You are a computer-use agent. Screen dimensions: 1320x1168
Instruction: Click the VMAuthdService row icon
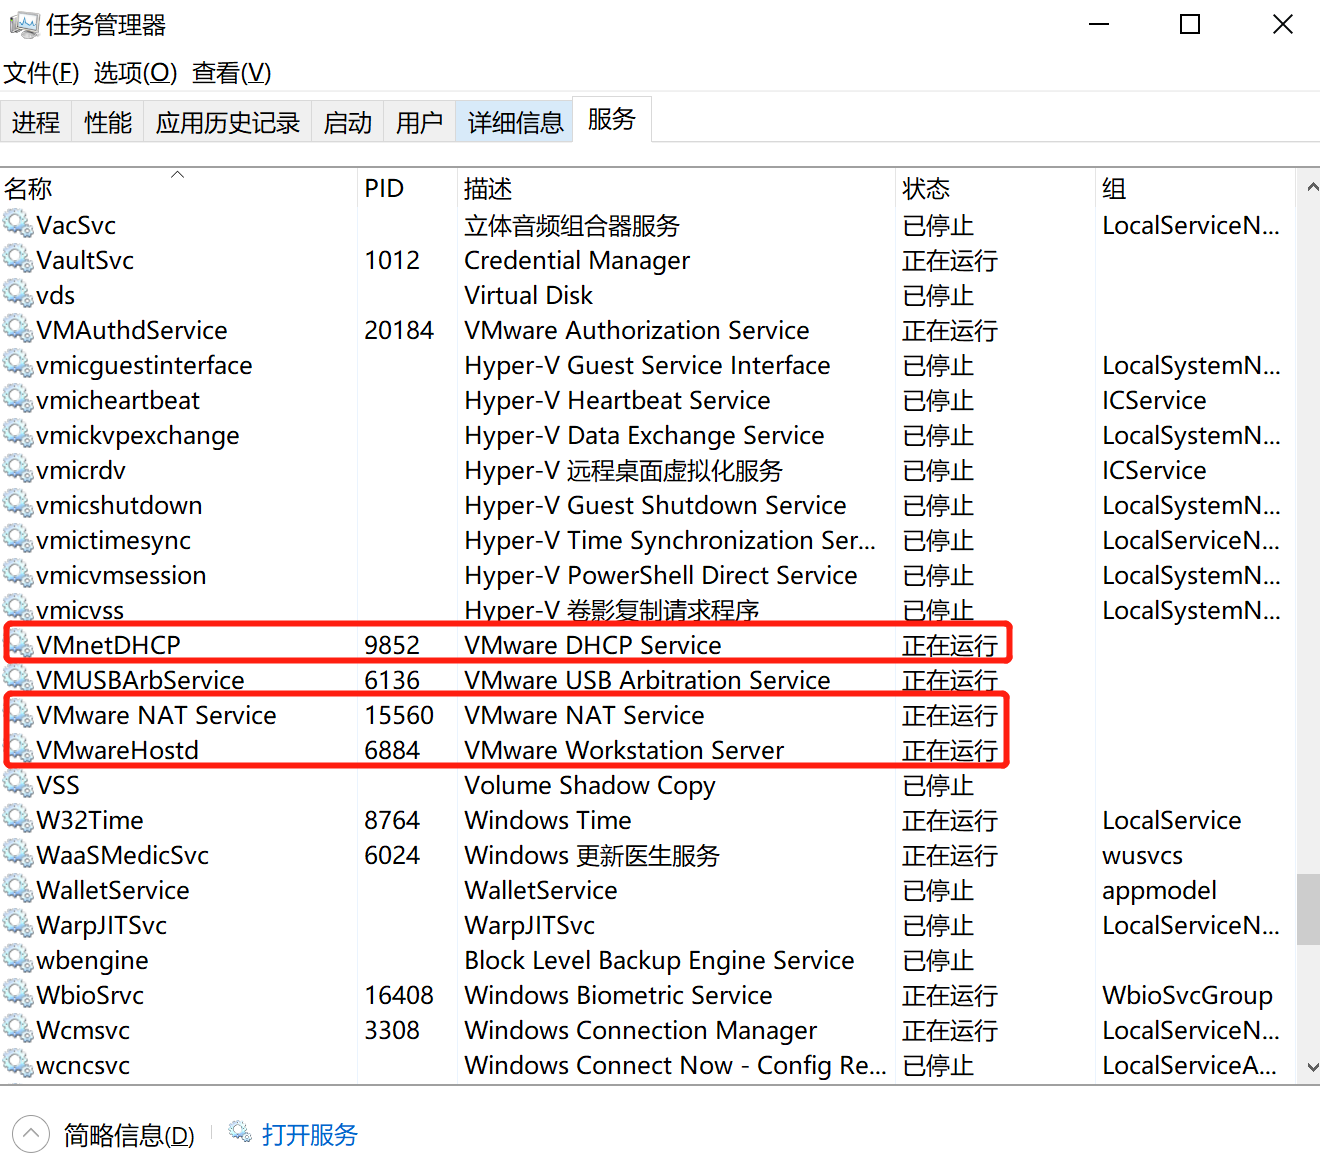pyautogui.click(x=18, y=329)
